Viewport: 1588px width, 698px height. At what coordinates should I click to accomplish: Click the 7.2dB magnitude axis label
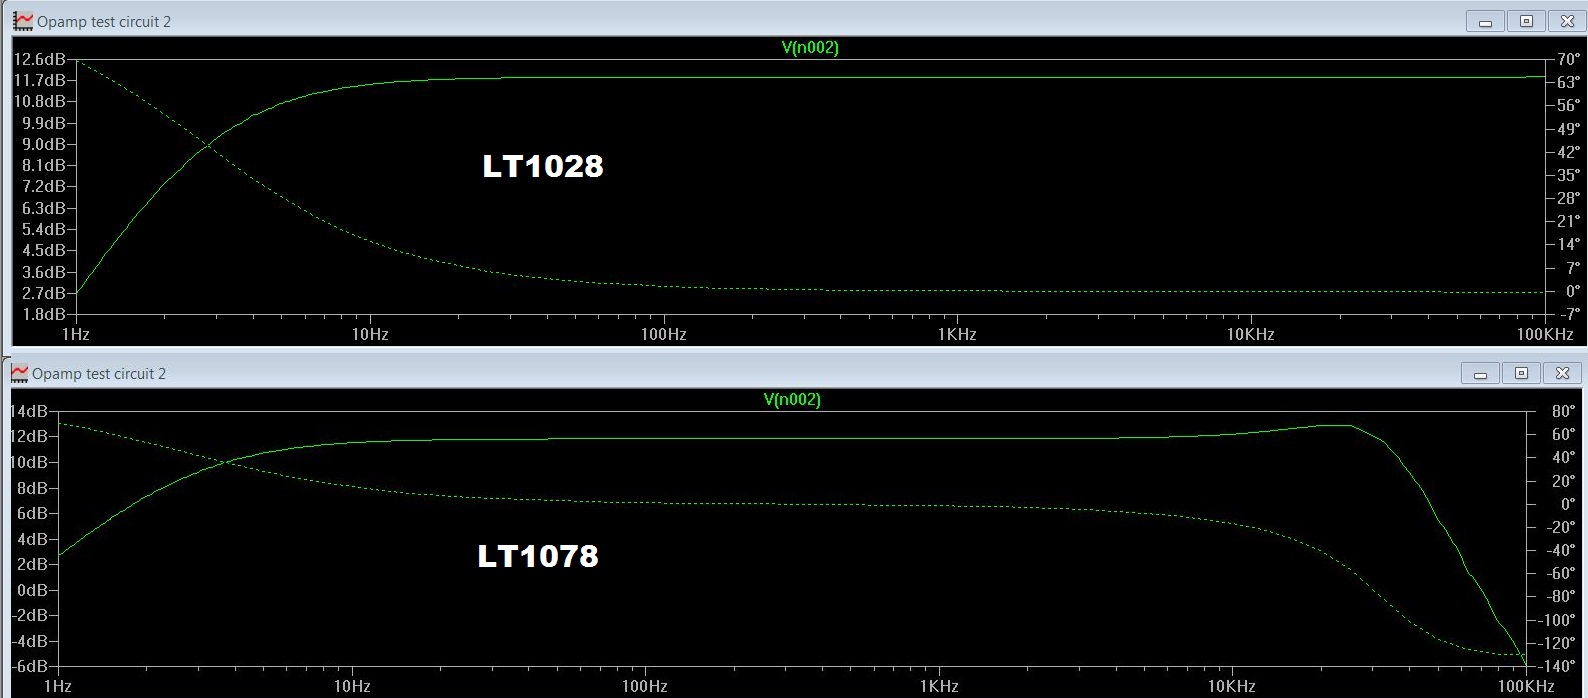pos(44,186)
